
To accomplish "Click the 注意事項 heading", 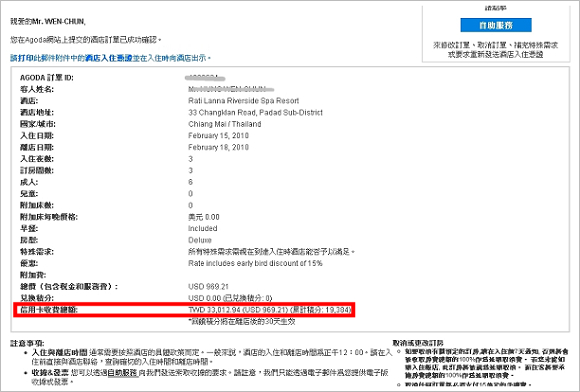I will point(27,344).
